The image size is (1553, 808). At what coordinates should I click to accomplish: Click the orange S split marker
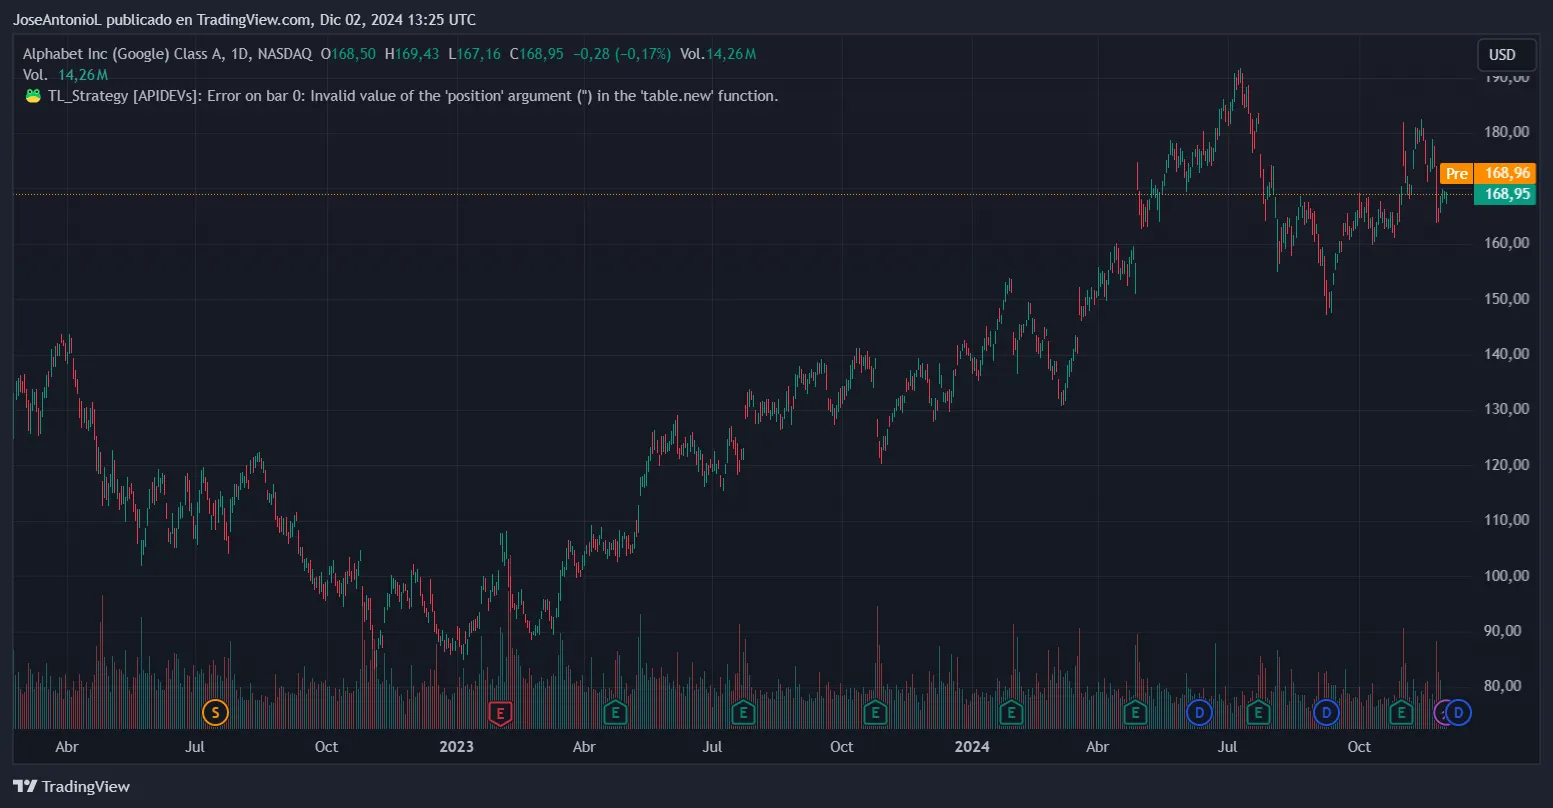click(215, 713)
